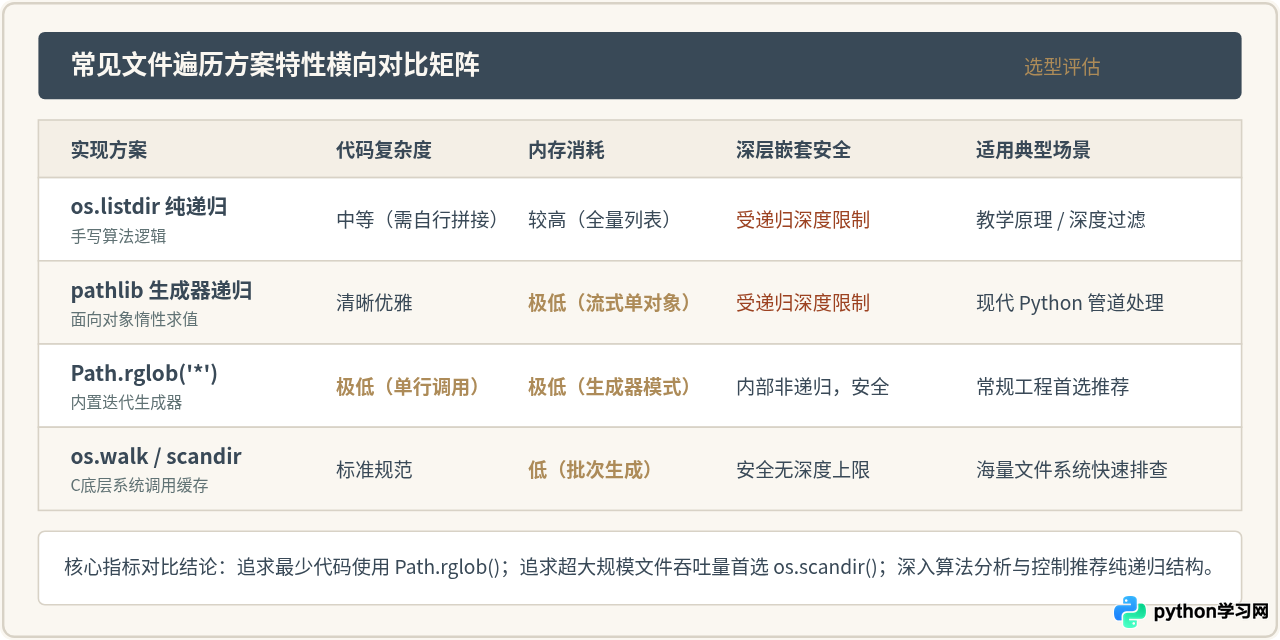Image resolution: width=1280 pixels, height=640 pixels.
Task: Click the C底层系统调用缓存 subtitle
Action: click(x=139, y=486)
